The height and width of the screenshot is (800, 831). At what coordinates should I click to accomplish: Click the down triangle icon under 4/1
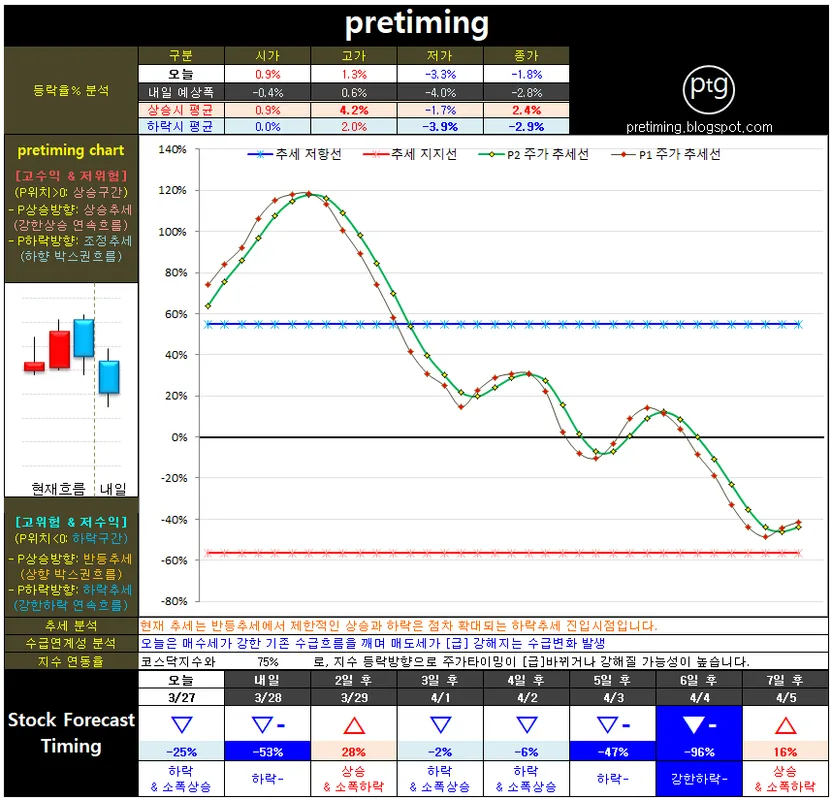[x=439, y=723]
